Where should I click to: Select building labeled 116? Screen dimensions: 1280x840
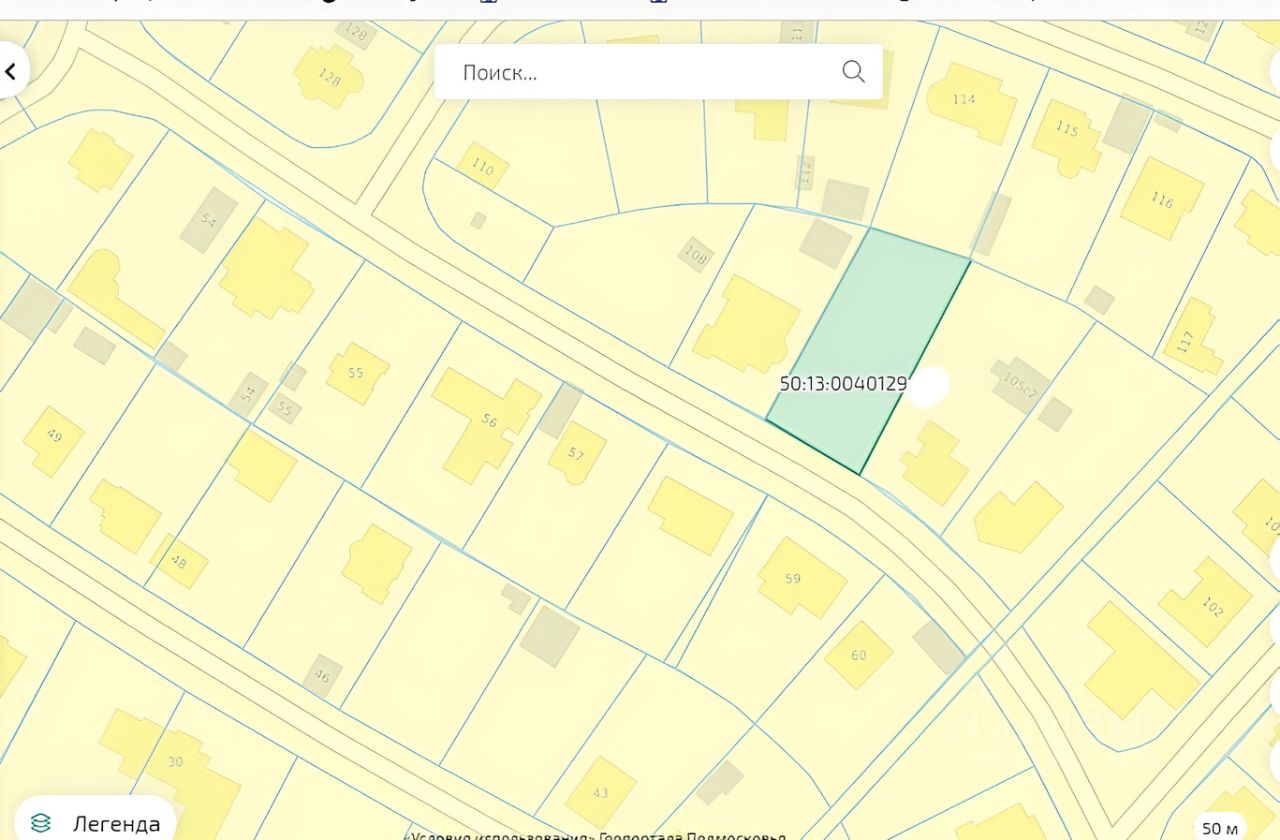tap(1161, 200)
